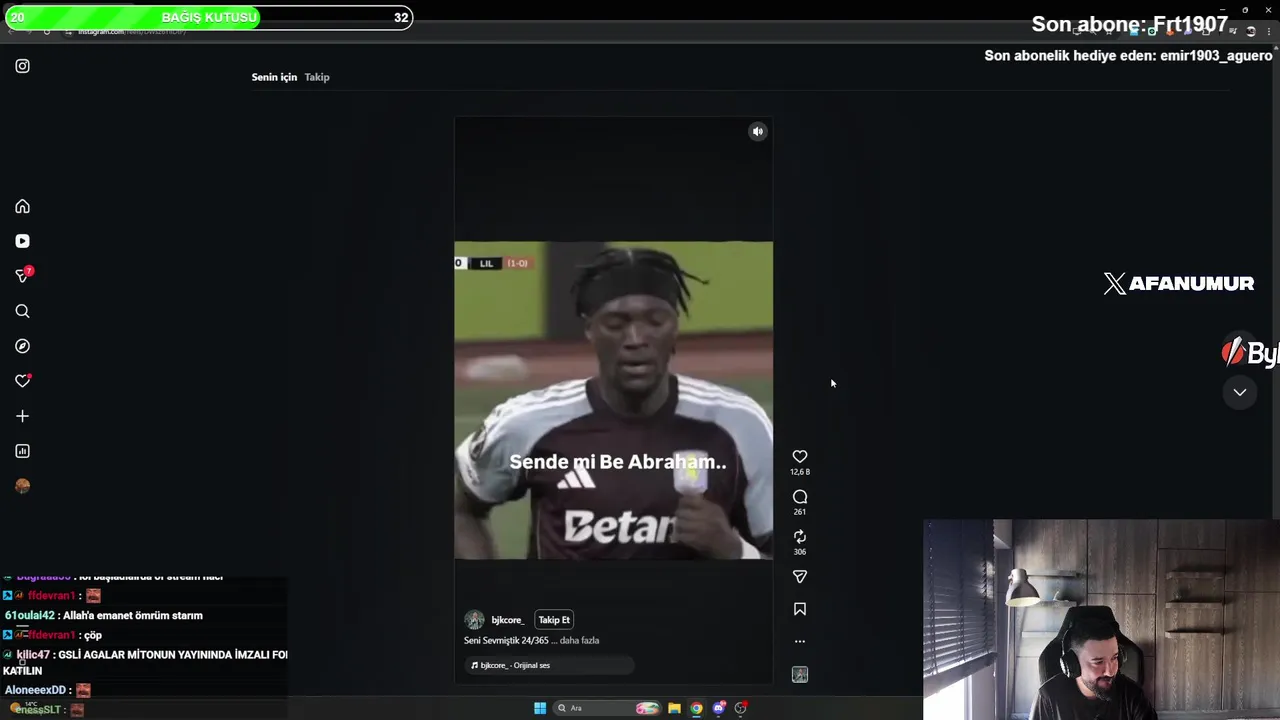Switch to the Senin için tab
1280x720 pixels.
tap(274, 77)
